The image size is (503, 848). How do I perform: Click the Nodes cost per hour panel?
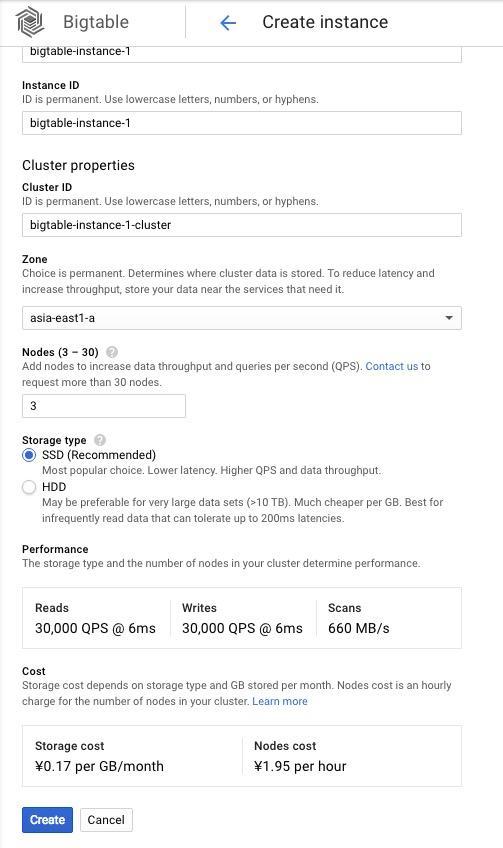(x=352, y=756)
